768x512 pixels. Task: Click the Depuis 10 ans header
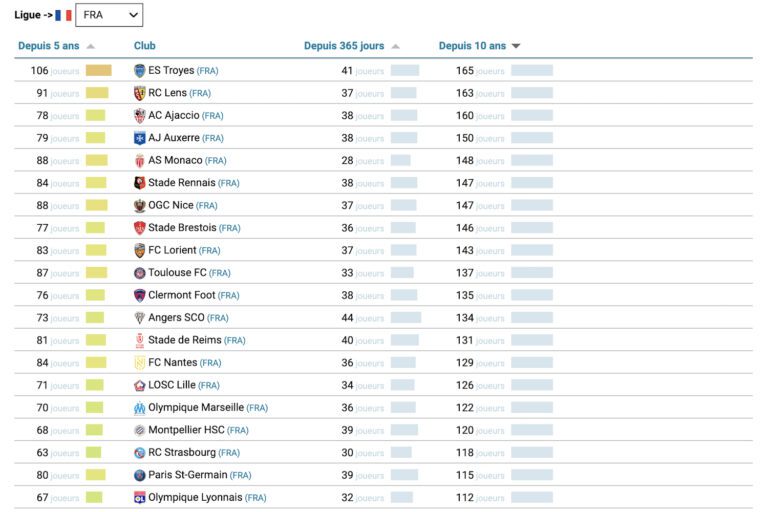click(472, 46)
